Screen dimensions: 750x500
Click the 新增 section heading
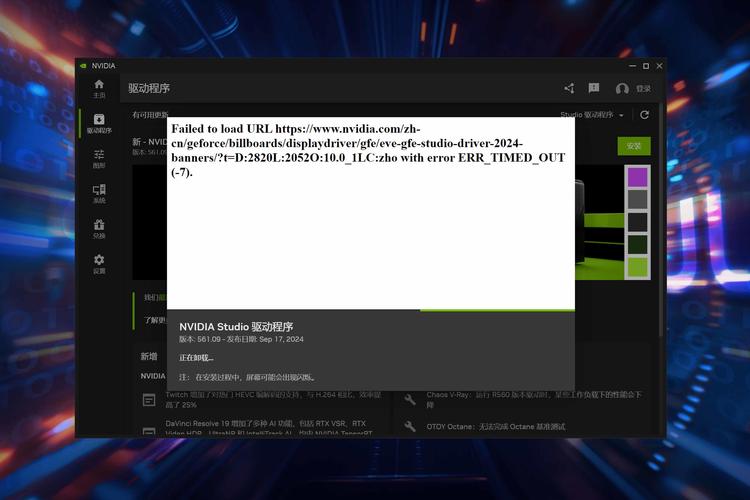(149, 356)
